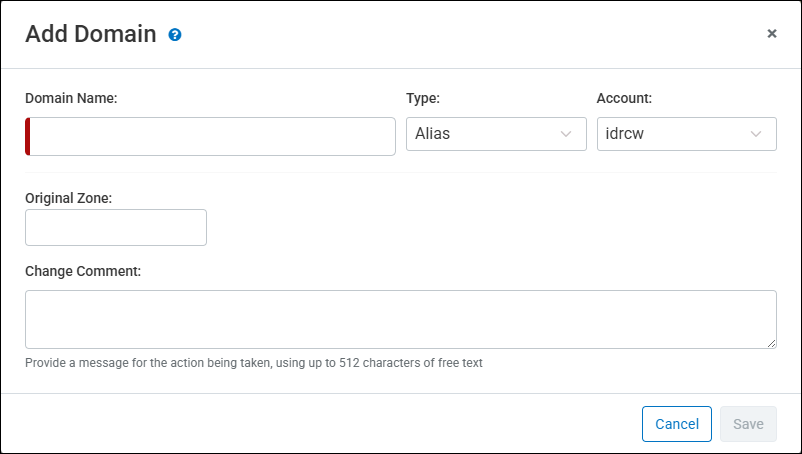This screenshot has height=454, width=802.
Task: Select the Change Comment text area
Action: pyautogui.click(x=400, y=319)
